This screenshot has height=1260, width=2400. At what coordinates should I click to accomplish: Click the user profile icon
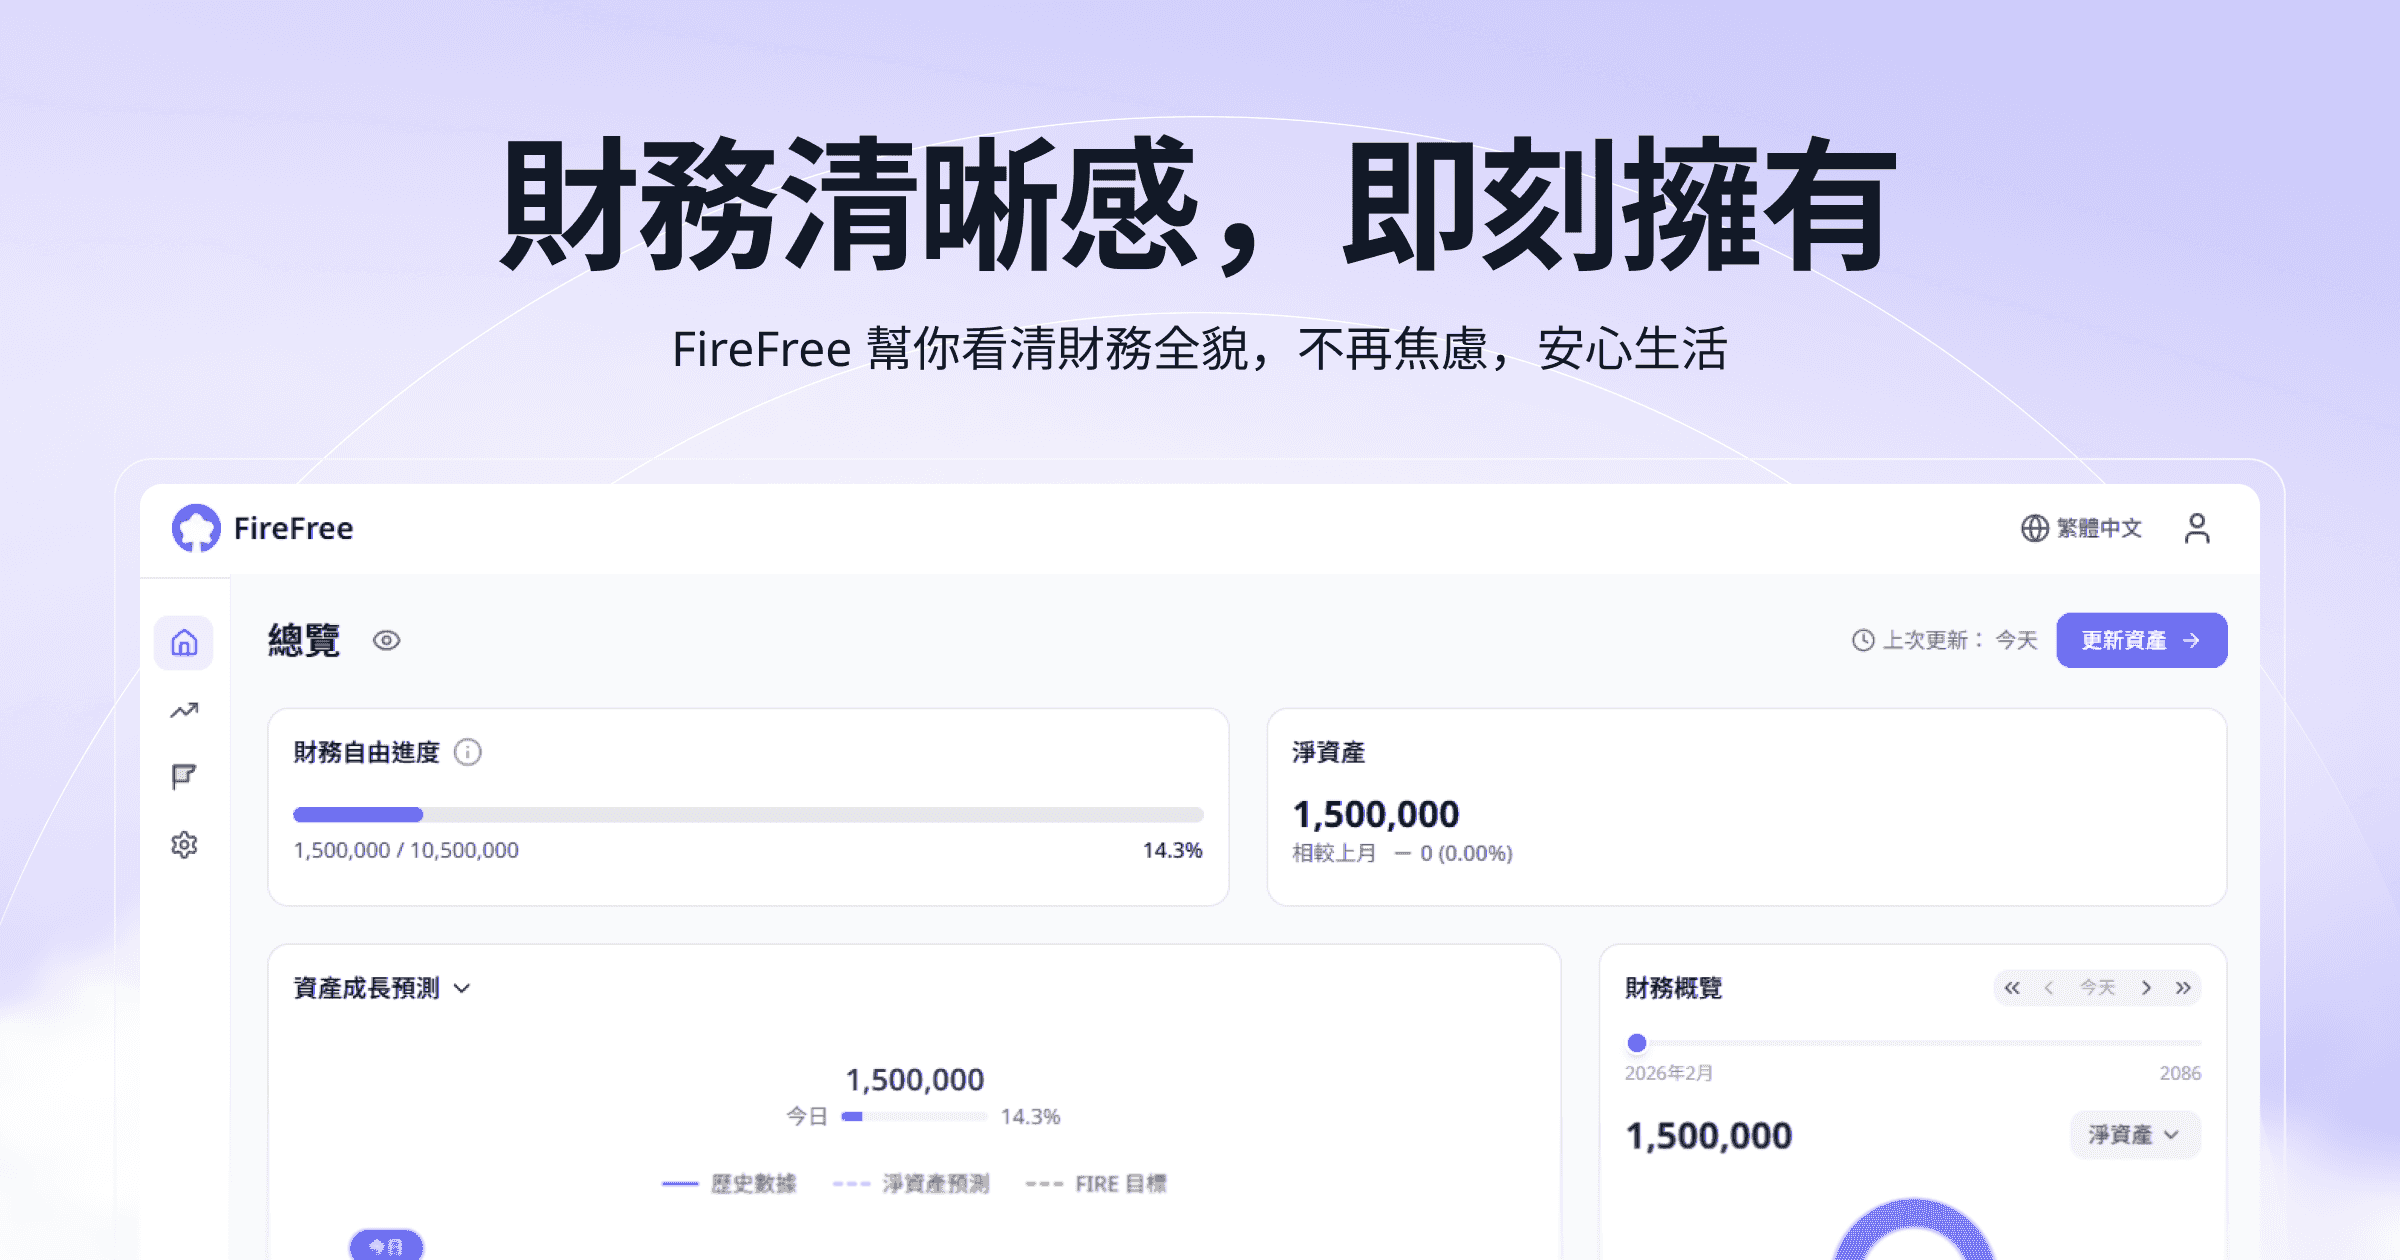(x=2197, y=528)
